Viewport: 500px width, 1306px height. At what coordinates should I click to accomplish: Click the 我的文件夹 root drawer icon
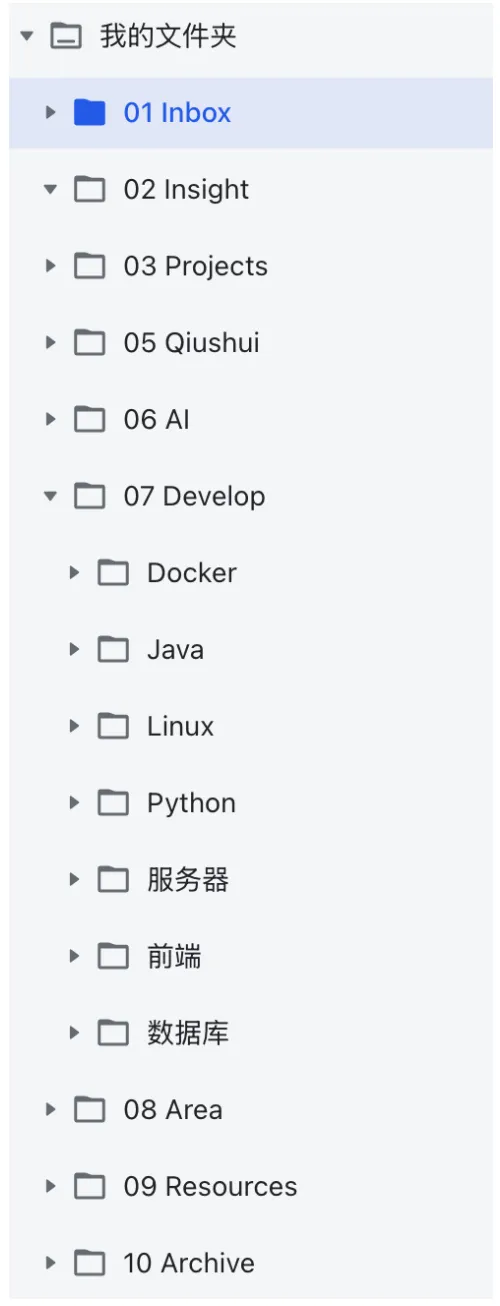[66, 37]
